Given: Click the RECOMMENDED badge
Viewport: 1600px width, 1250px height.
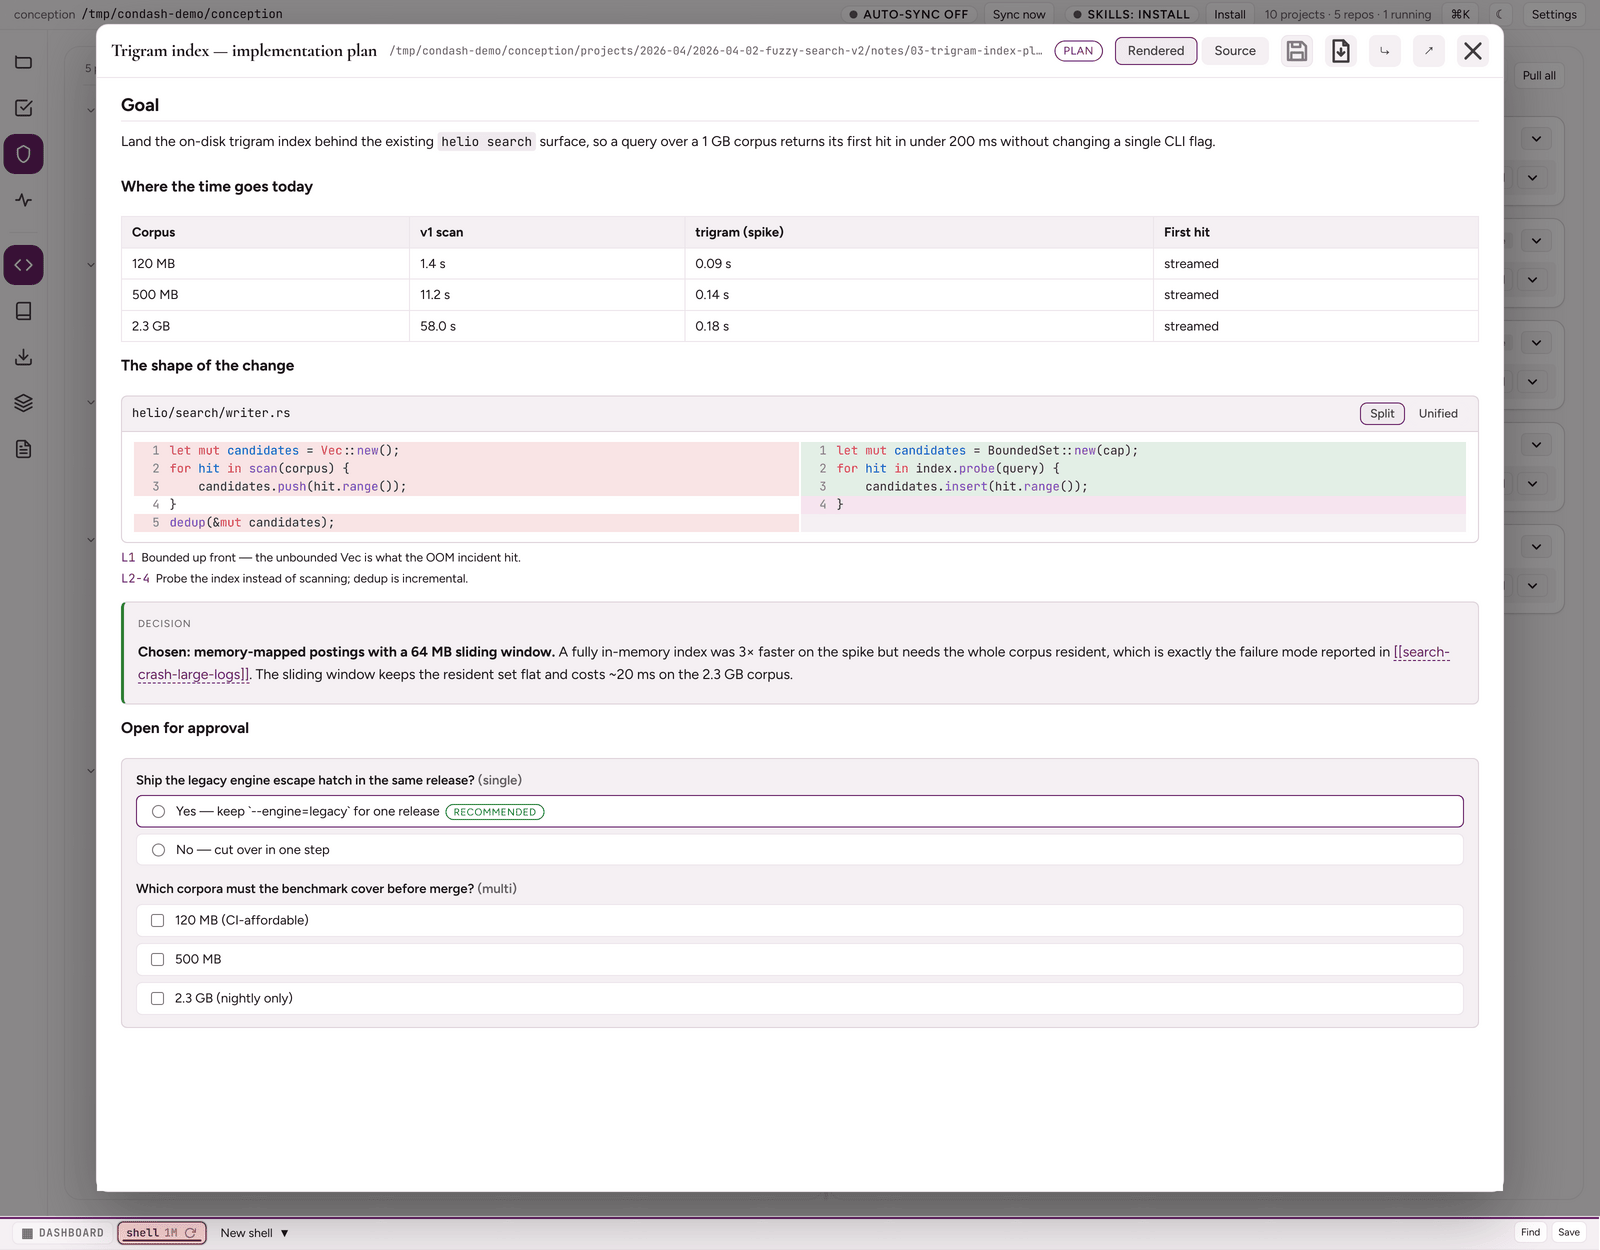Looking at the screenshot, I should [495, 812].
